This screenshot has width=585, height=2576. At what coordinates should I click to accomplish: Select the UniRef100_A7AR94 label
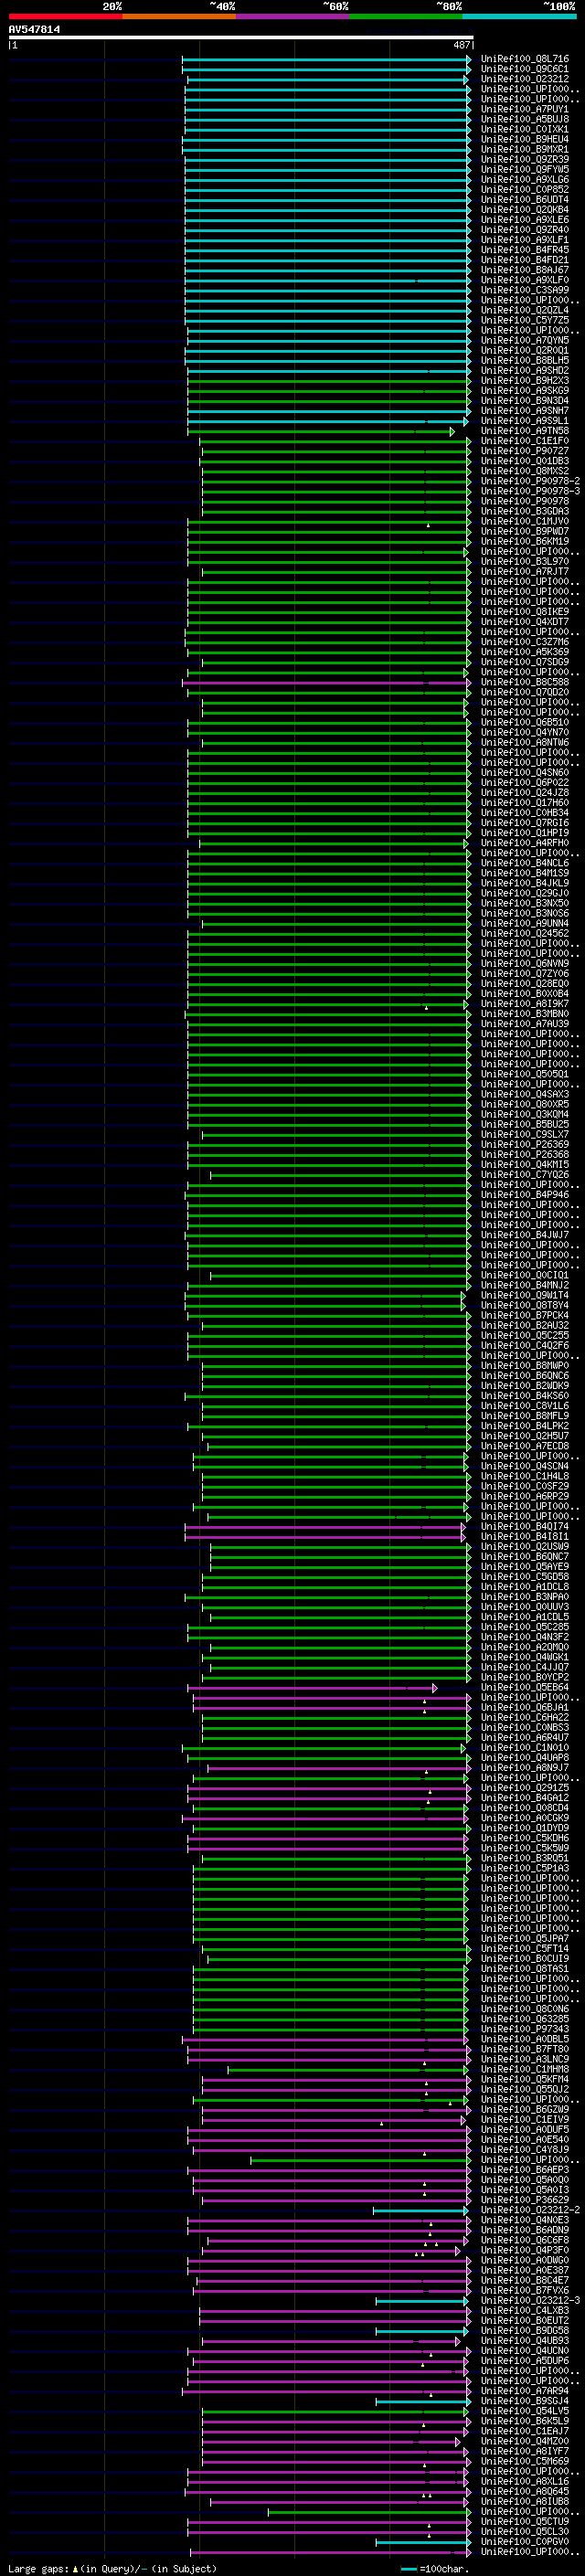pyautogui.click(x=524, y=2391)
